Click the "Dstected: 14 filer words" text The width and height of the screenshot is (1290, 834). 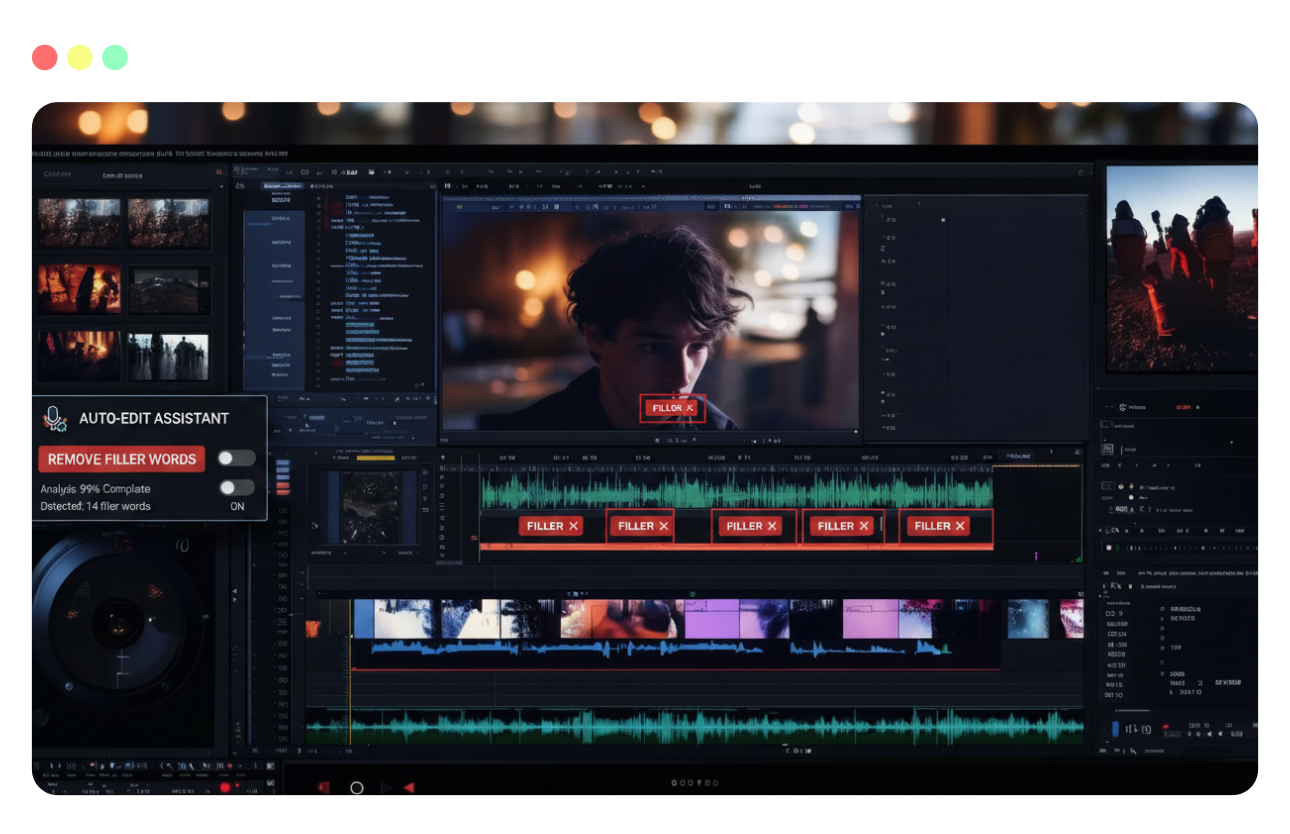[x=95, y=506]
